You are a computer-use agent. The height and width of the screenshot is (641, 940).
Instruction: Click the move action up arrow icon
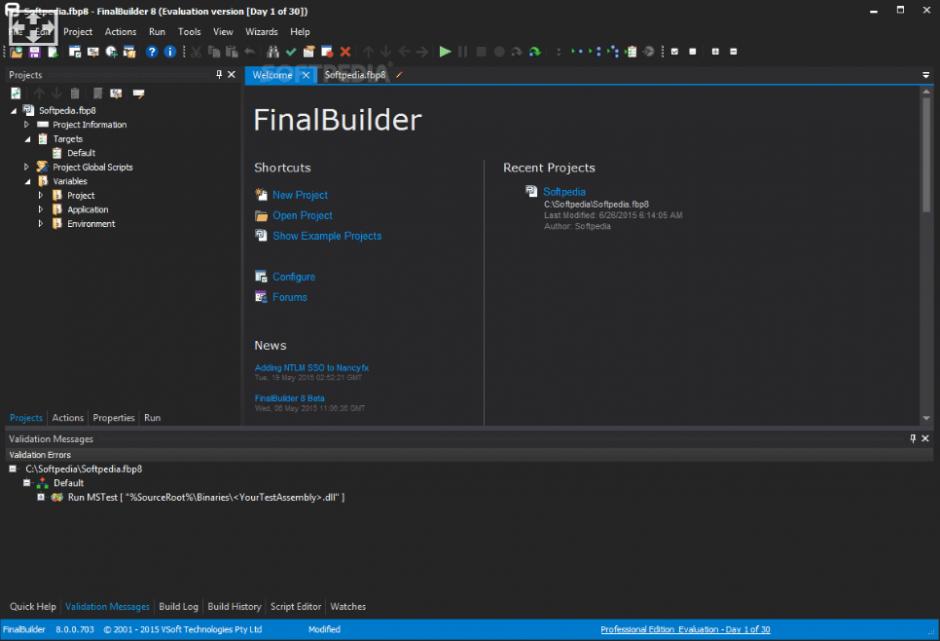[x=368, y=52]
